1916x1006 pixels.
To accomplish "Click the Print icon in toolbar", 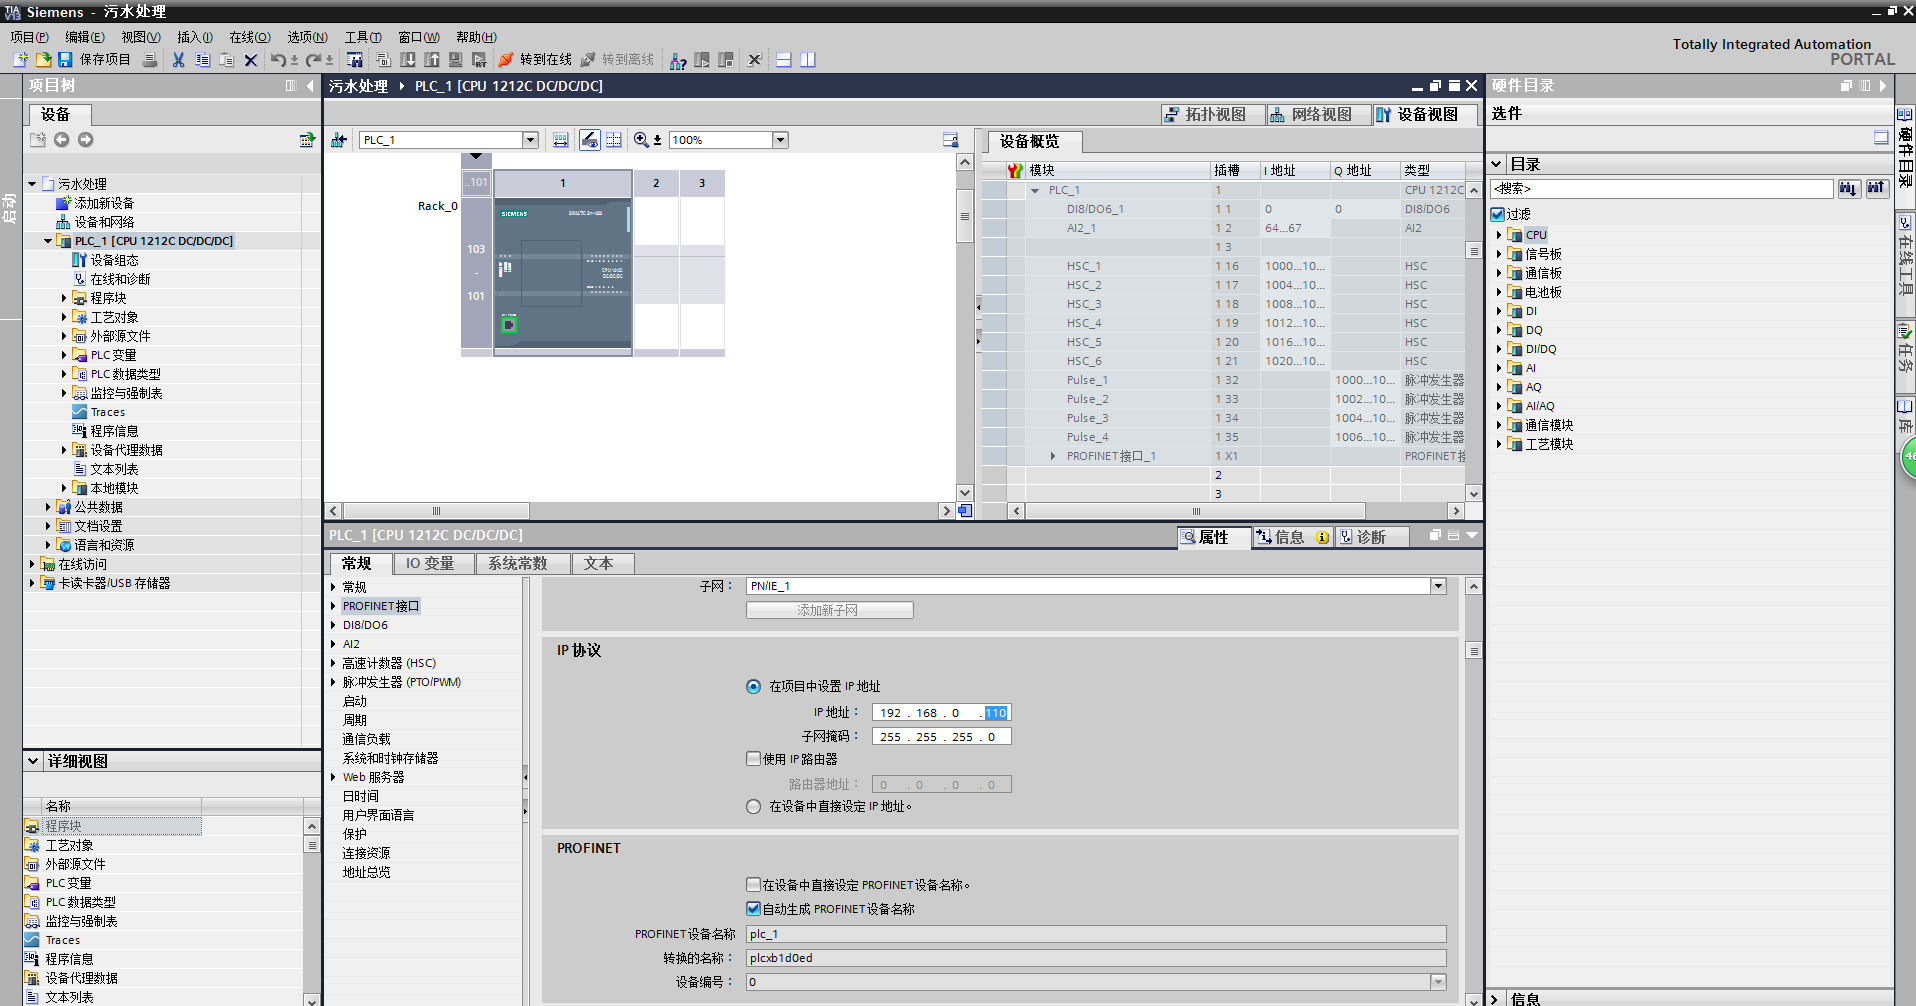I will 150,60.
